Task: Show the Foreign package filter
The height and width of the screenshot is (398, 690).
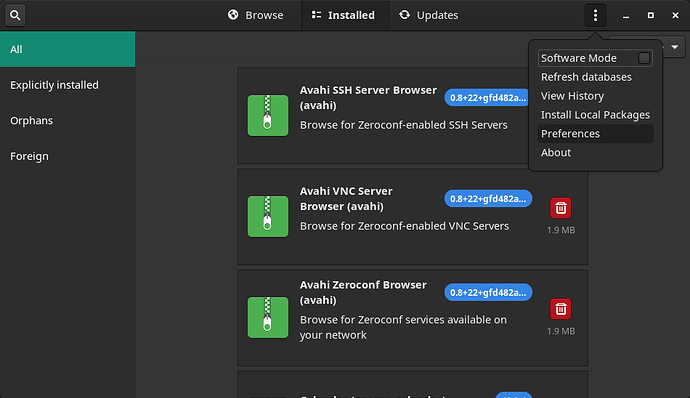Action: tap(67, 156)
